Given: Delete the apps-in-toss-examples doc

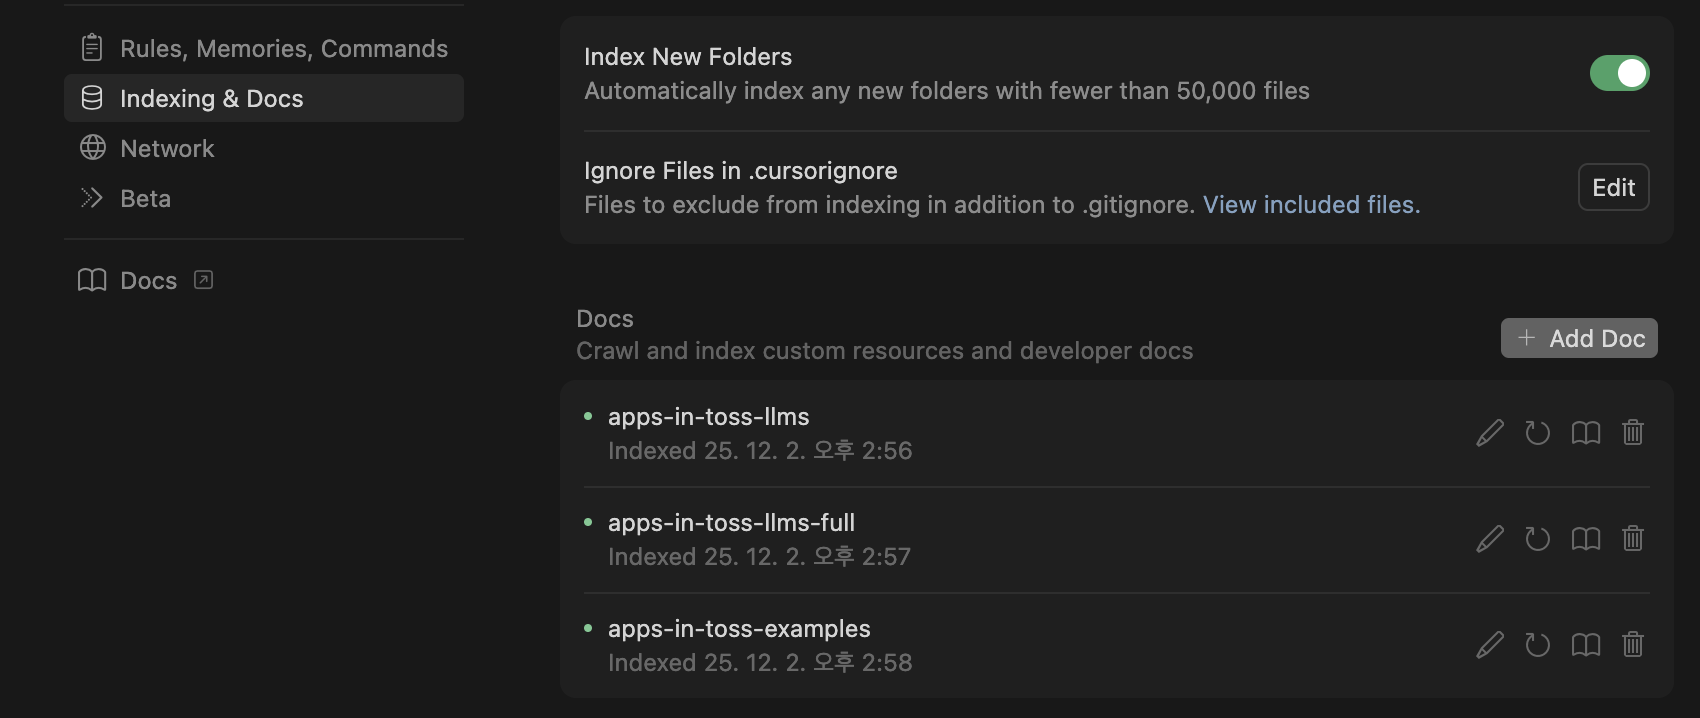Looking at the screenshot, I should click(x=1633, y=645).
